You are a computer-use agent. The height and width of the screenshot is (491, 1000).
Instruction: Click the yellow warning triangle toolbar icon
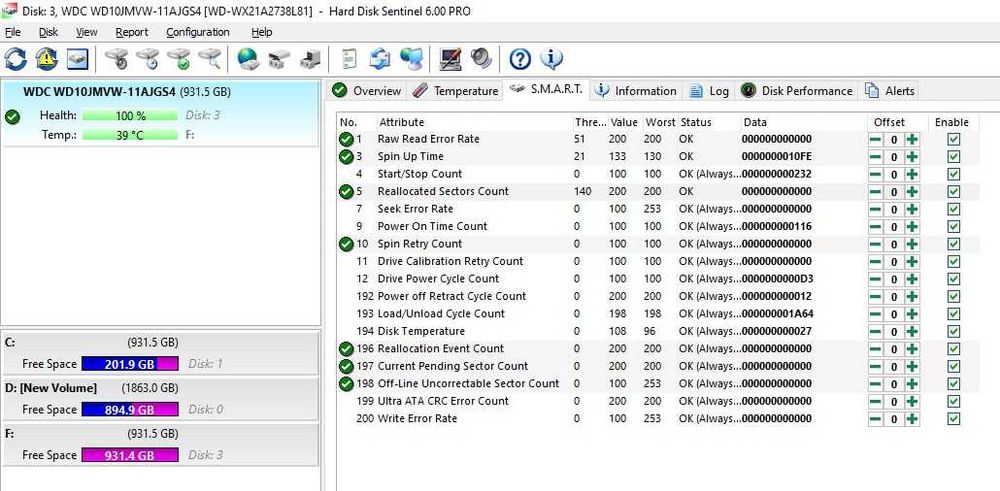(x=47, y=59)
